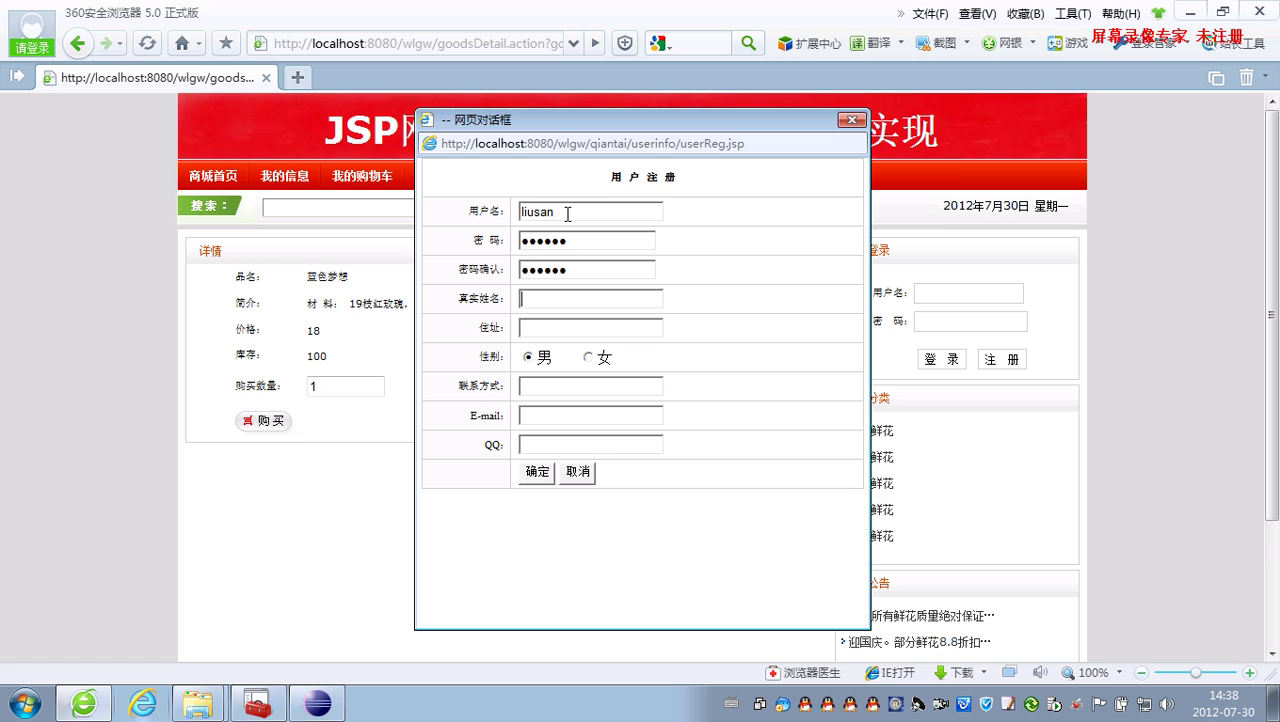Image resolution: width=1280 pixels, height=722 pixels.
Task: Open the search engine selector dropdown
Action: pos(661,43)
